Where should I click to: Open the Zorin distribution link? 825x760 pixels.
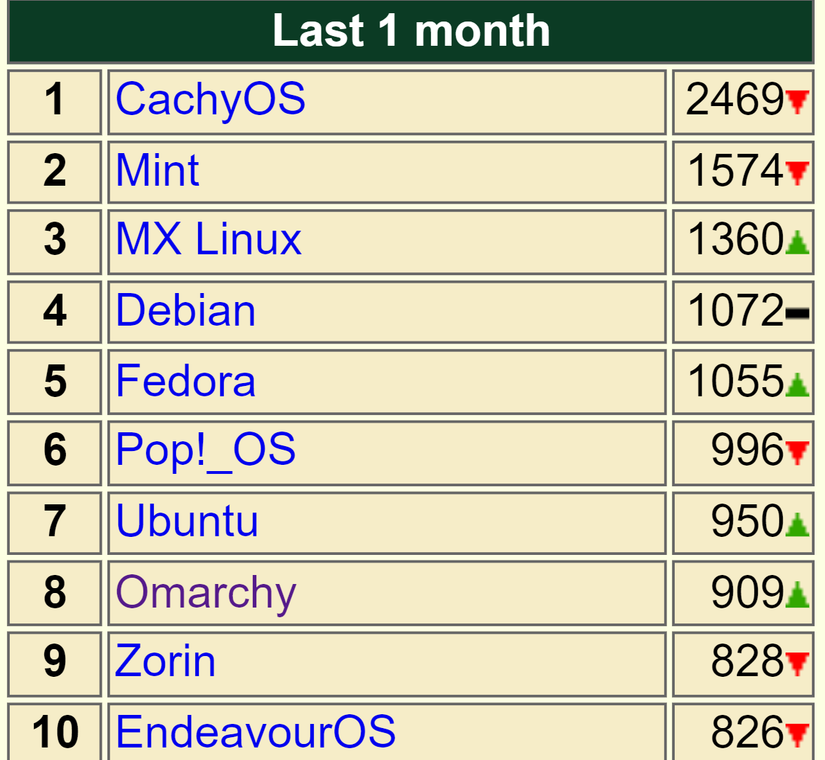click(x=165, y=661)
